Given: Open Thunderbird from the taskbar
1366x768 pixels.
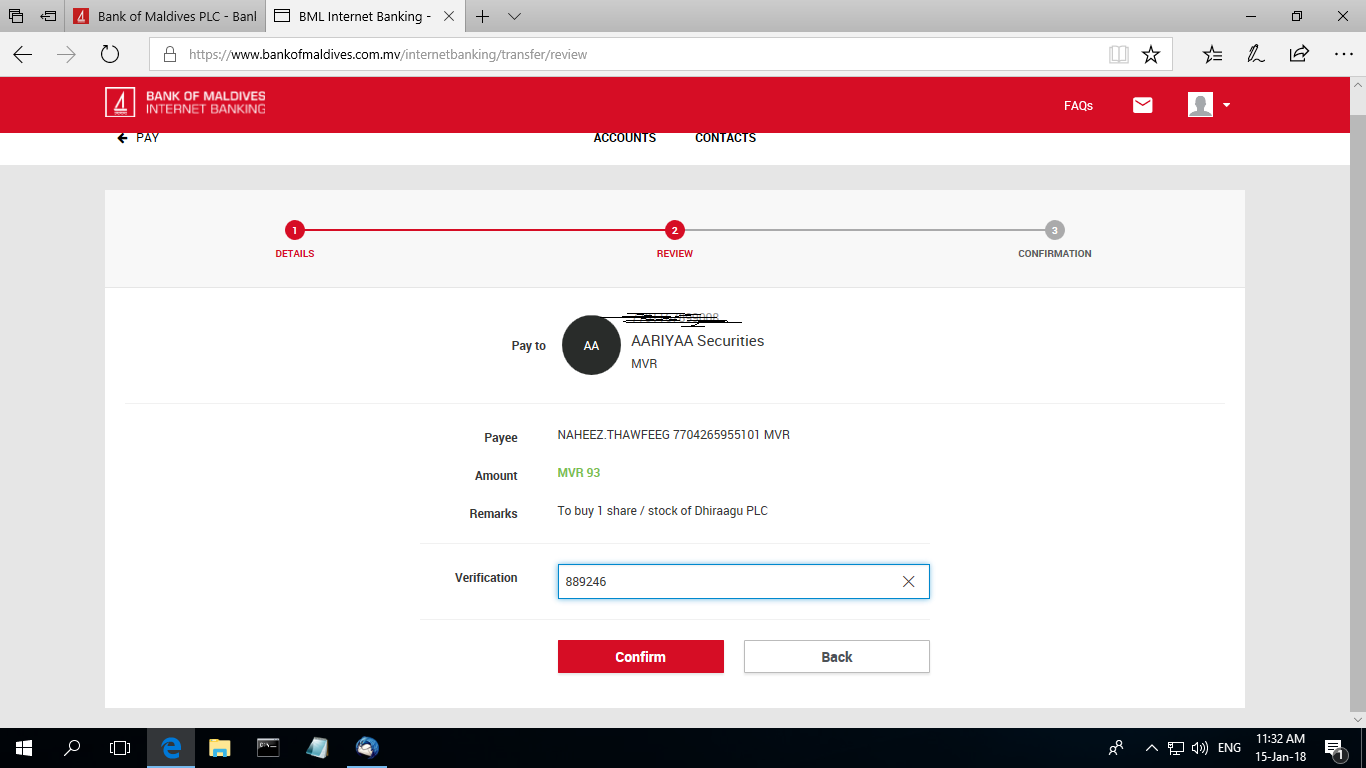Looking at the screenshot, I should pyautogui.click(x=367, y=747).
